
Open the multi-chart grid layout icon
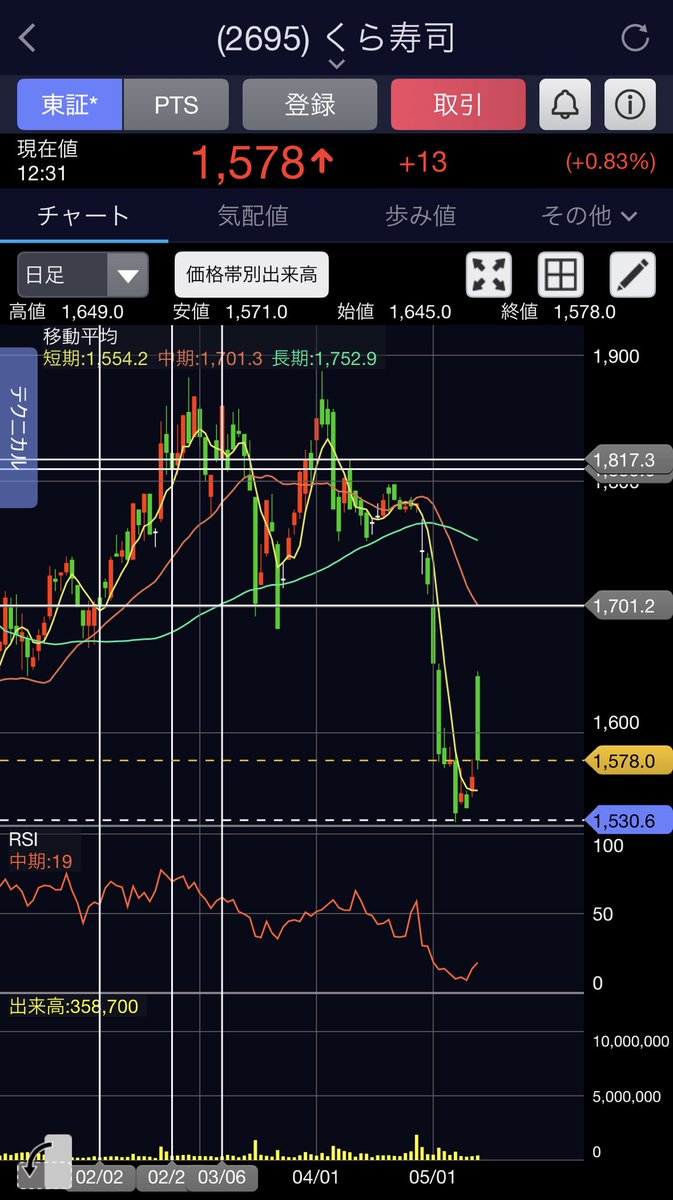[561, 275]
